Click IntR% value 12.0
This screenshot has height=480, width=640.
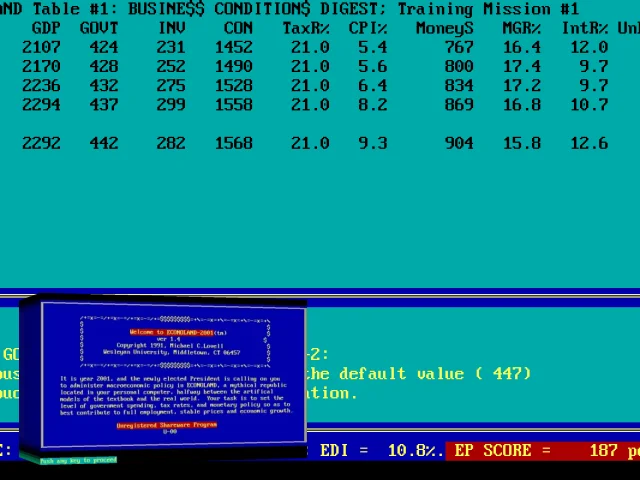[589, 47]
